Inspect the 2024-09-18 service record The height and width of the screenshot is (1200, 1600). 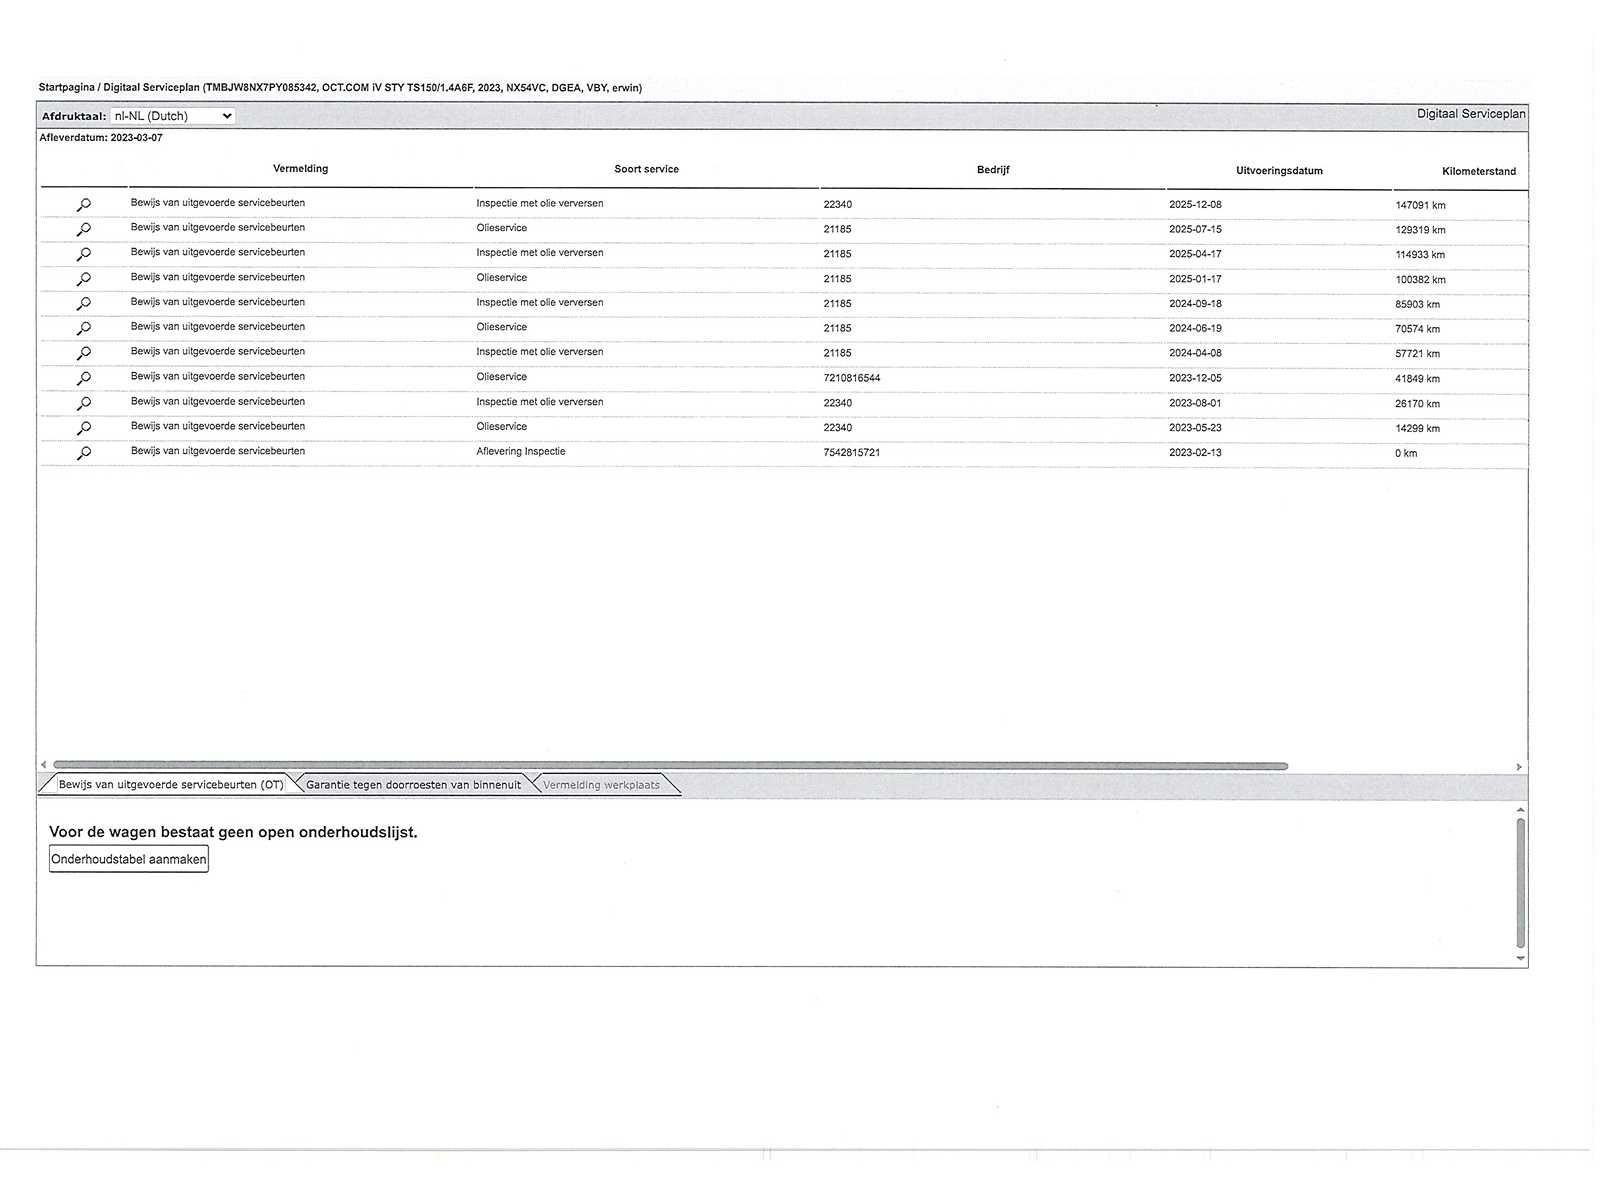[84, 304]
